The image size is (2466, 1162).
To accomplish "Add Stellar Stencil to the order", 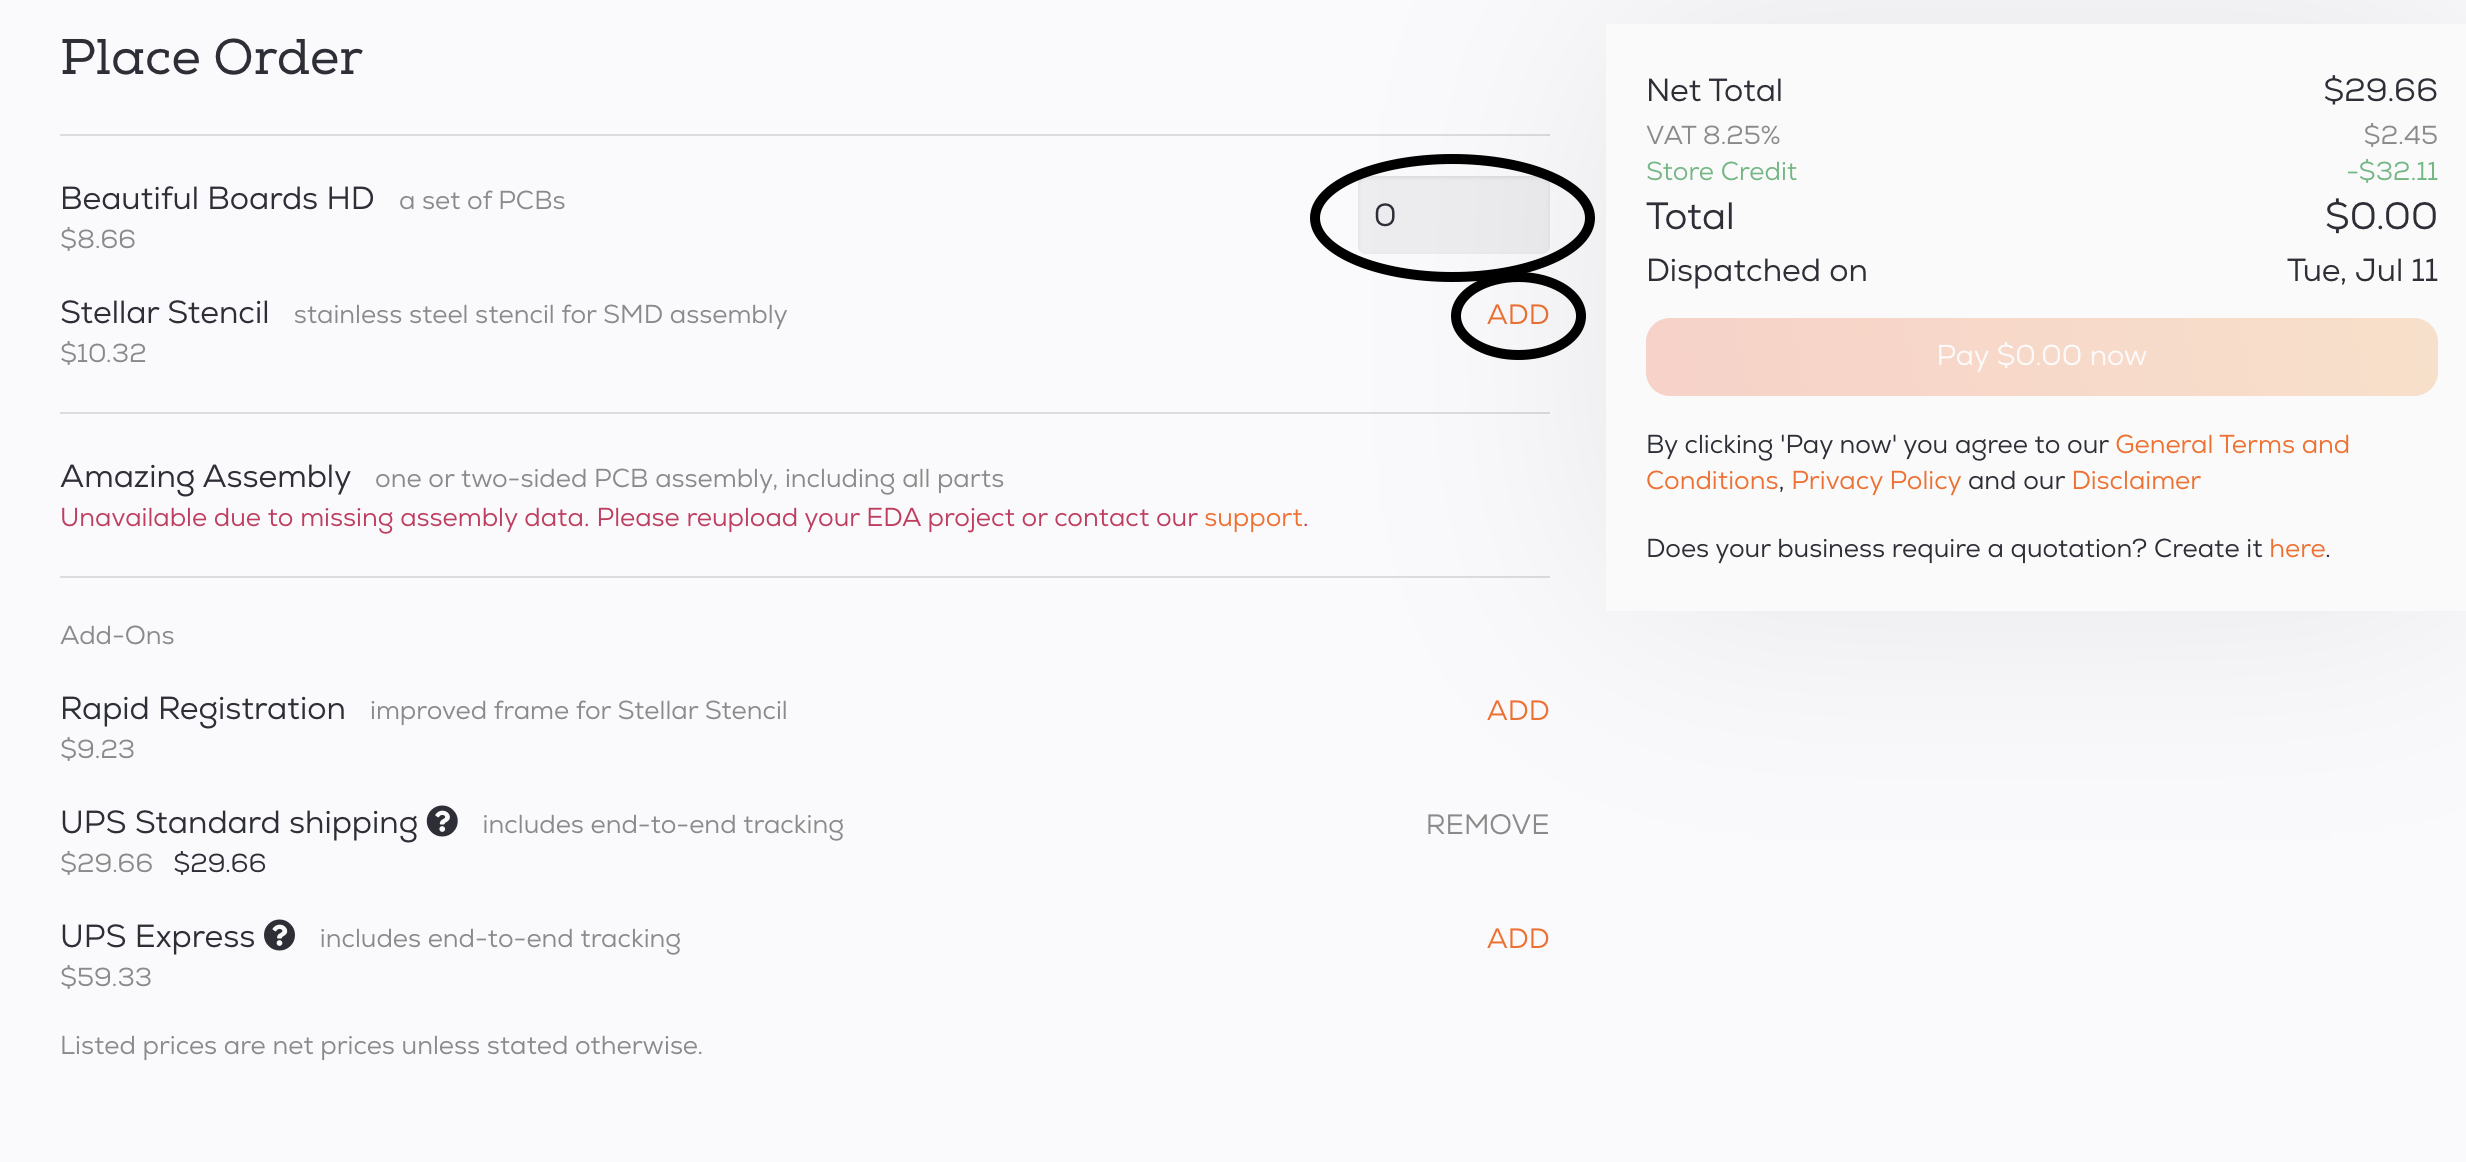I will click(1517, 314).
